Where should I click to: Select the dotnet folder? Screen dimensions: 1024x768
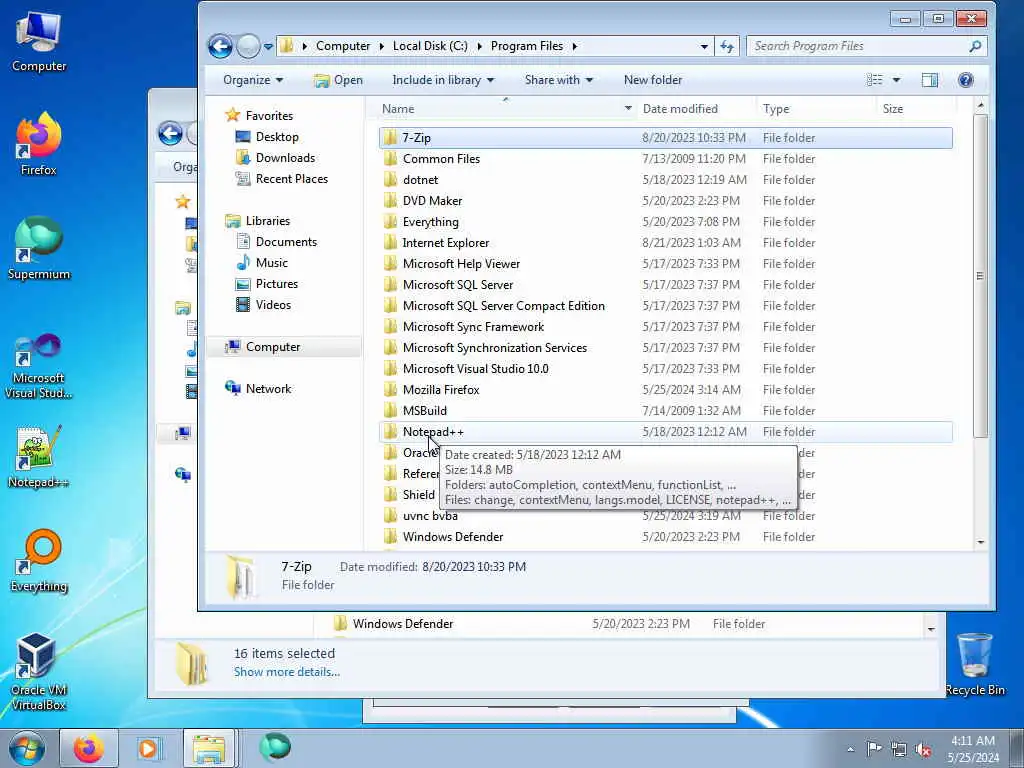click(x=420, y=180)
